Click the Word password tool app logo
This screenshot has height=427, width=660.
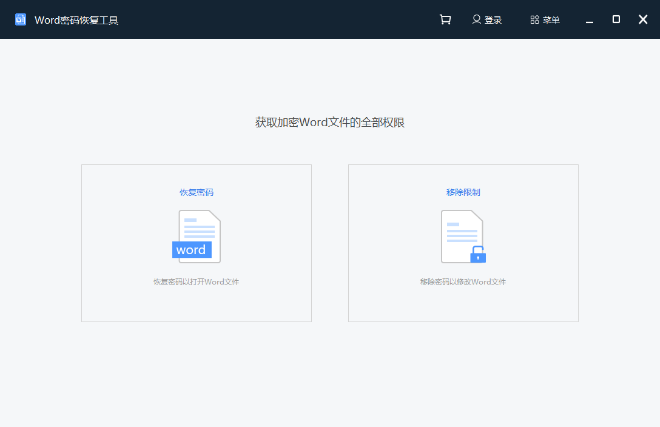click(x=20, y=19)
